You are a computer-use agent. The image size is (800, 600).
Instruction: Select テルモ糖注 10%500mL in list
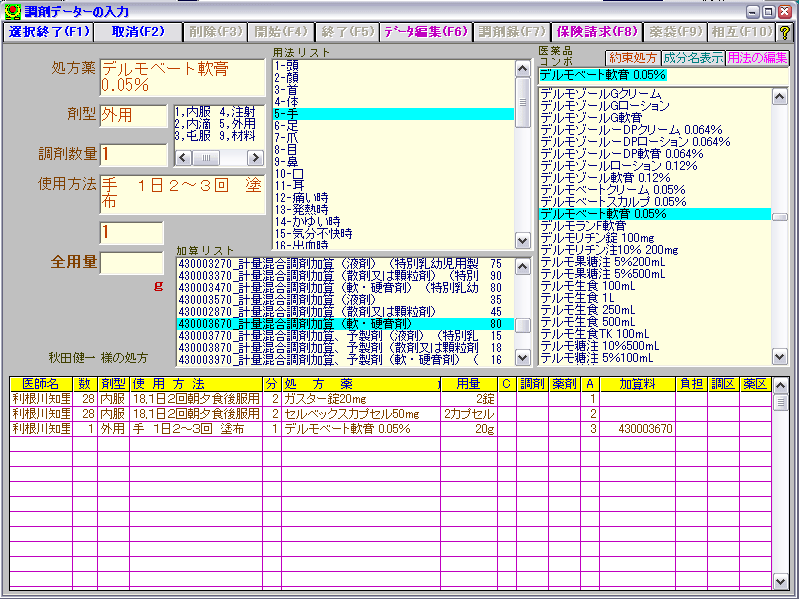tap(655, 346)
